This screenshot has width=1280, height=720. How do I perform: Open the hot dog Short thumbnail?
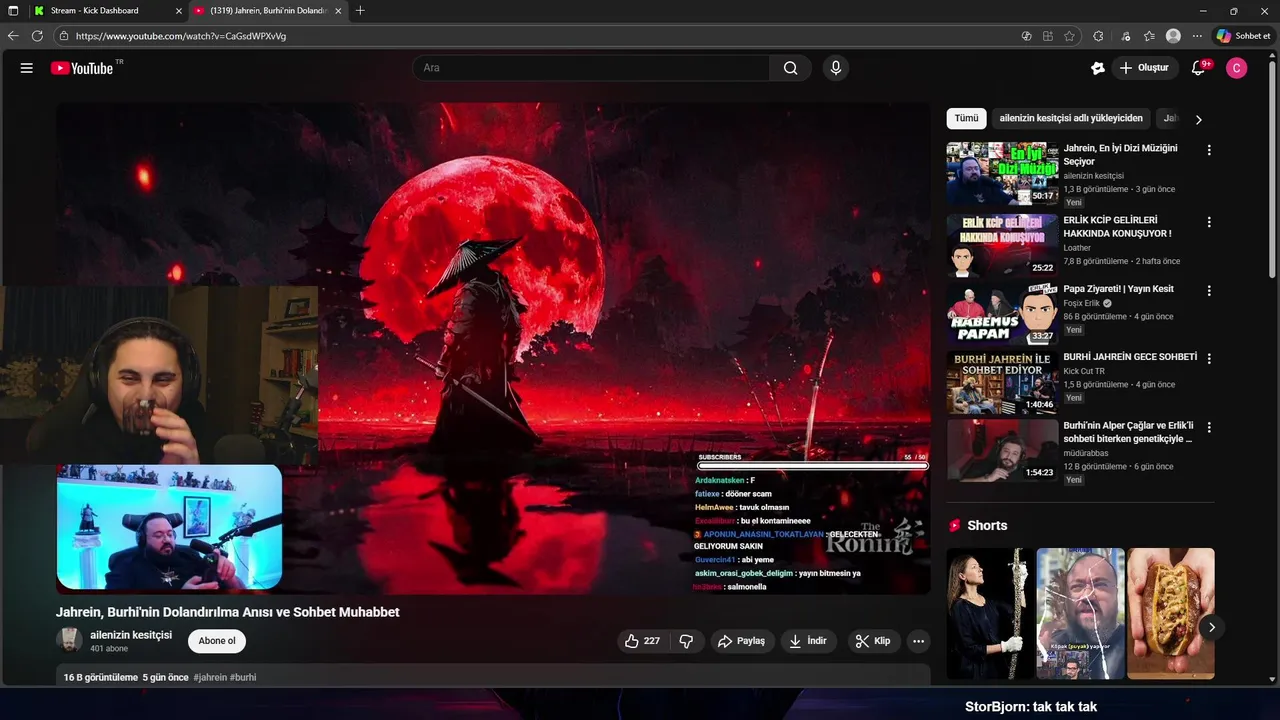(1170, 613)
